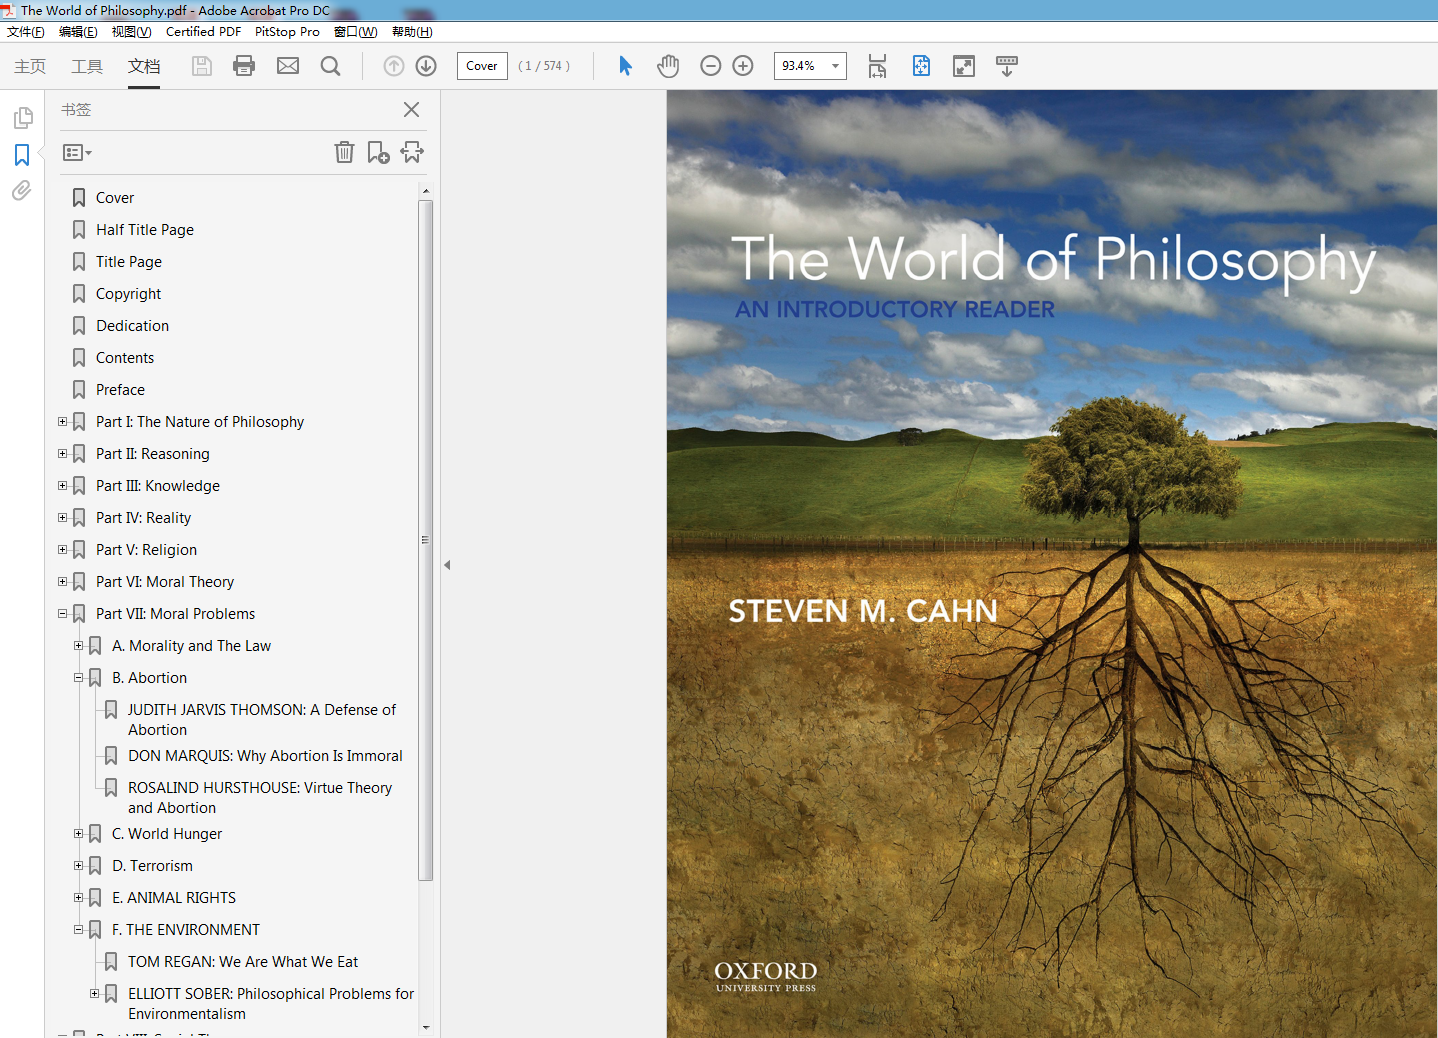This screenshot has height=1038, width=1438.
Task: Expand Part II: Reasoning bookmark
Action: click(x=62, y=454)
